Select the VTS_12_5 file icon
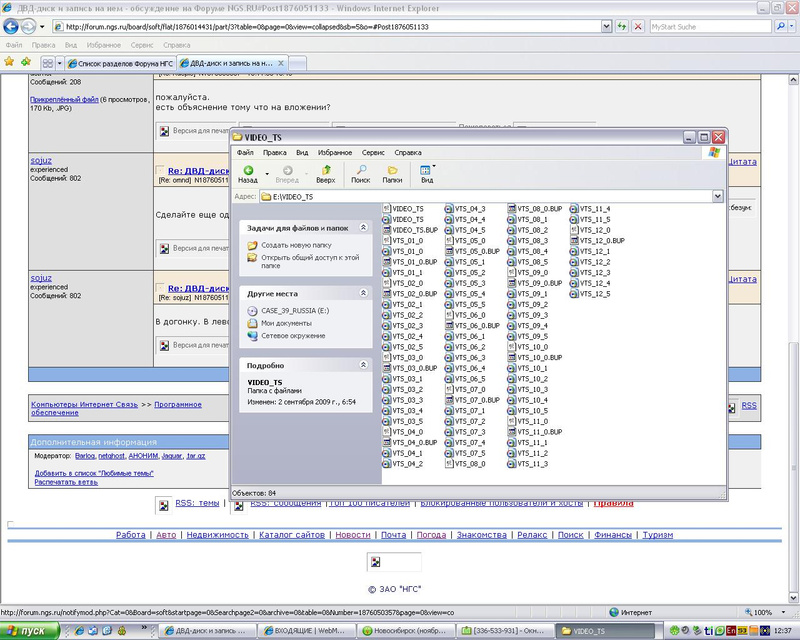 coord(576,294)
